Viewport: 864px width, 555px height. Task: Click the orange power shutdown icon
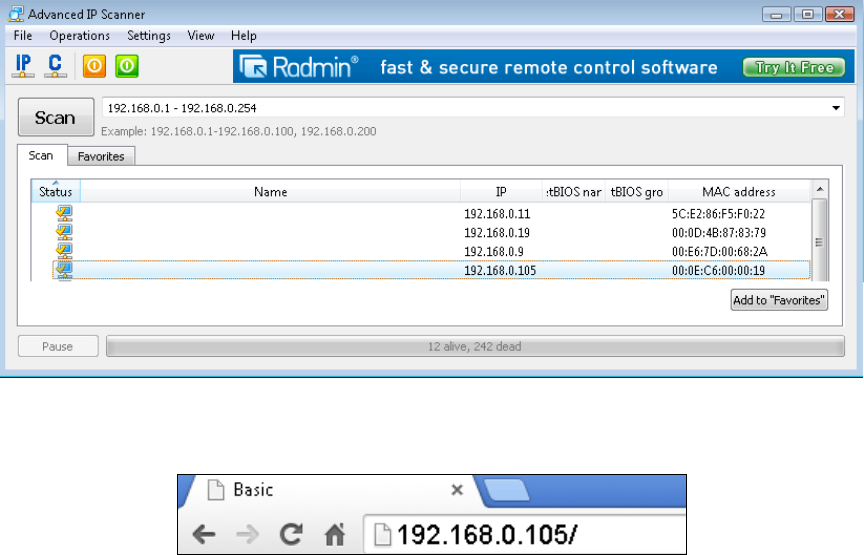tap(94, 66)
